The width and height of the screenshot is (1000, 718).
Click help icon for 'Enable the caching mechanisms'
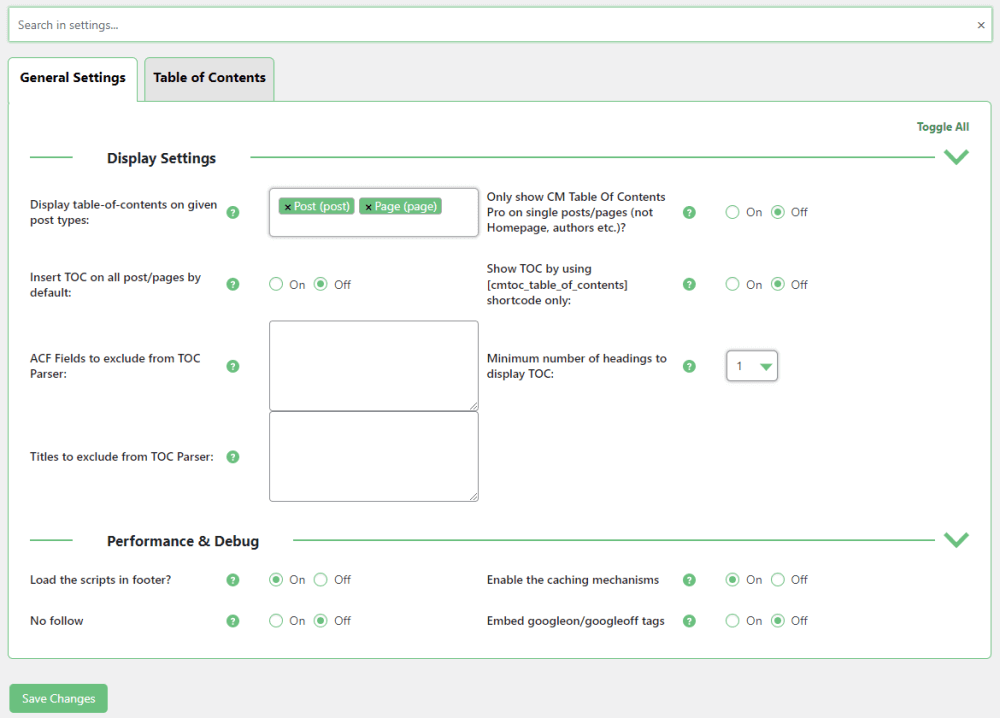tap(689, 580)
